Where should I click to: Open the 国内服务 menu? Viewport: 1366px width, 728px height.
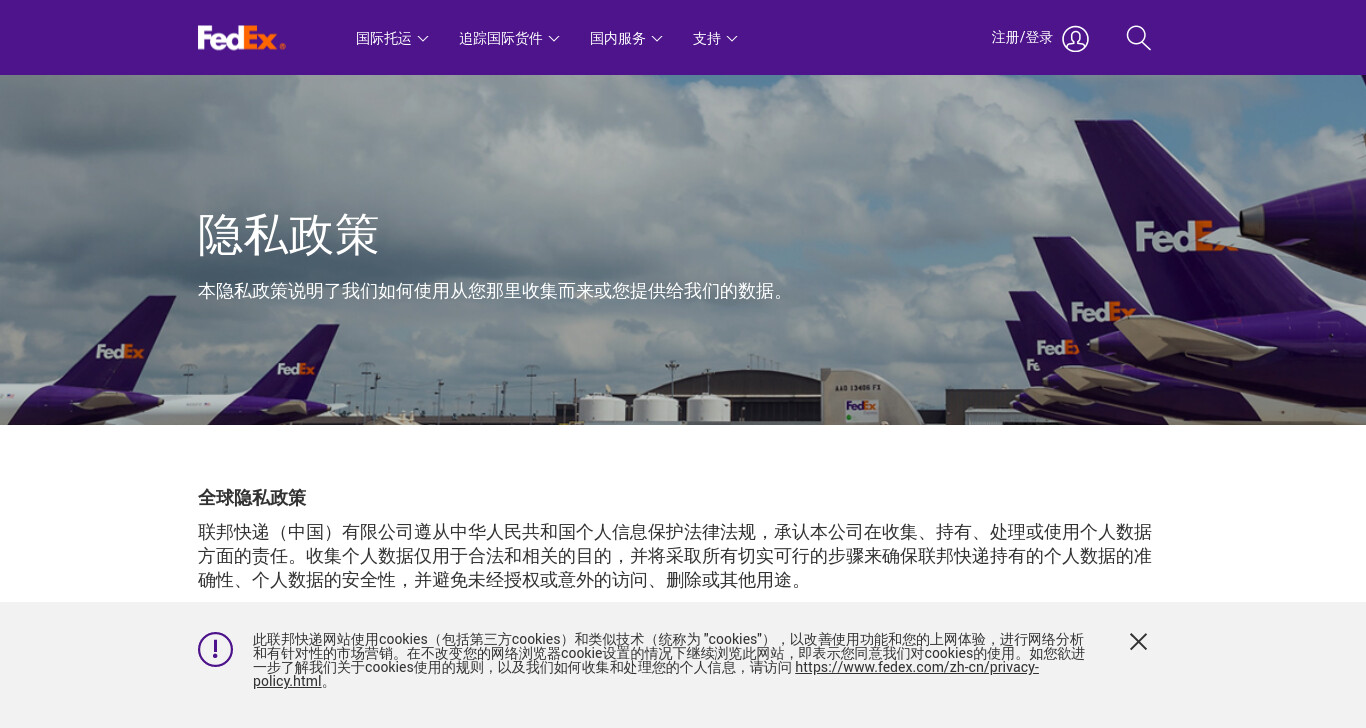point(626,38)
